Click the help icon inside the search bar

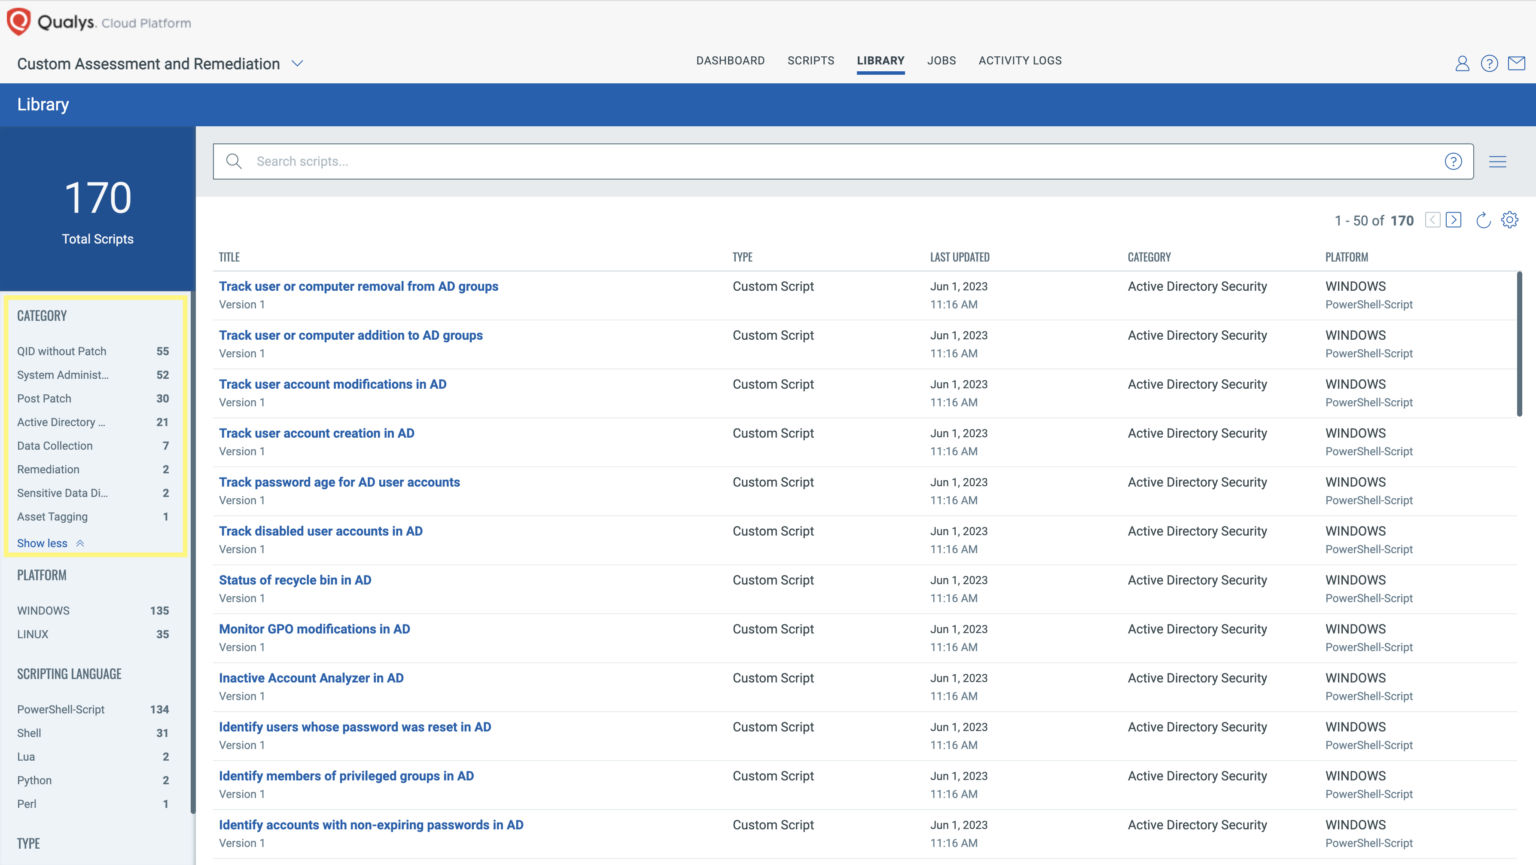tap(1453, 160)
